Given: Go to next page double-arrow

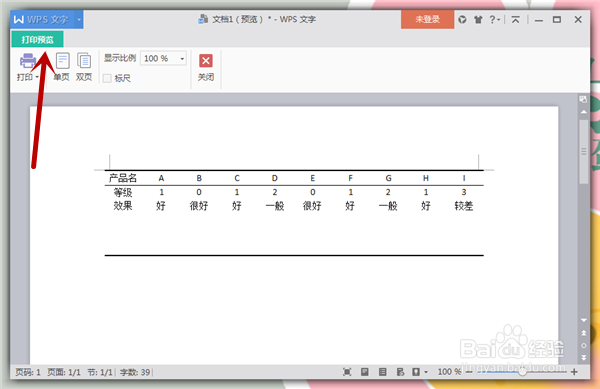Looking at the screenshot, I should pos(584,358).
